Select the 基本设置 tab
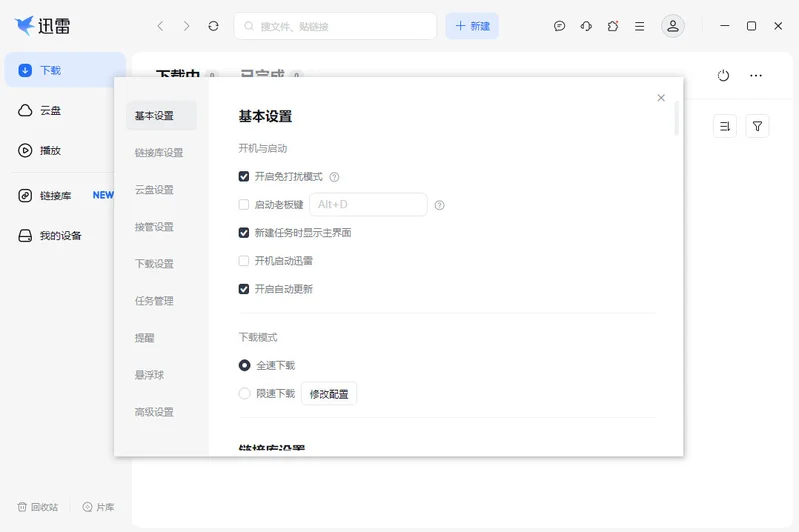The width and height of the screenshot is (799, 532). click(x=161, y=116)
